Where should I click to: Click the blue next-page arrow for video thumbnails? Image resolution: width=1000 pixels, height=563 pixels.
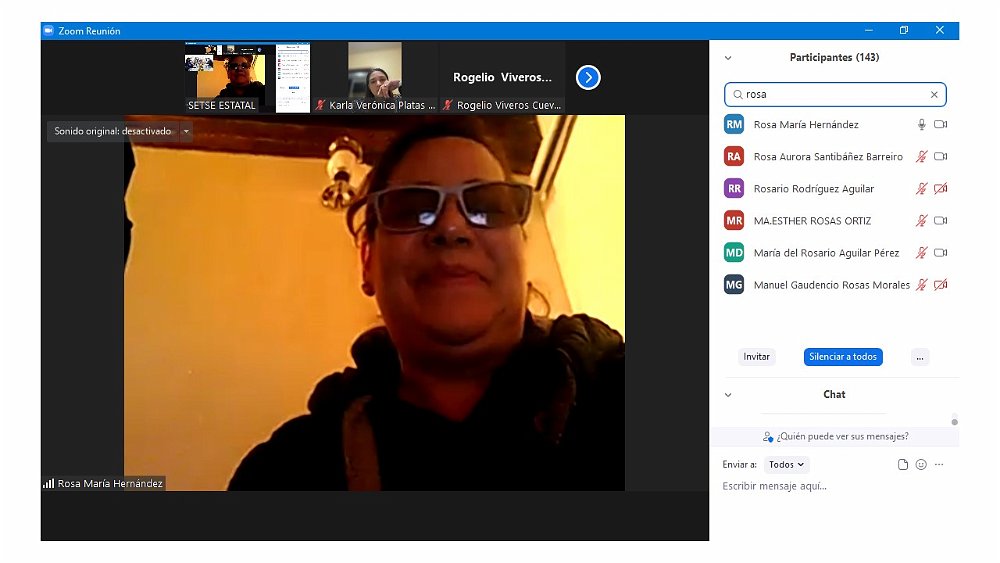[588, 77]
